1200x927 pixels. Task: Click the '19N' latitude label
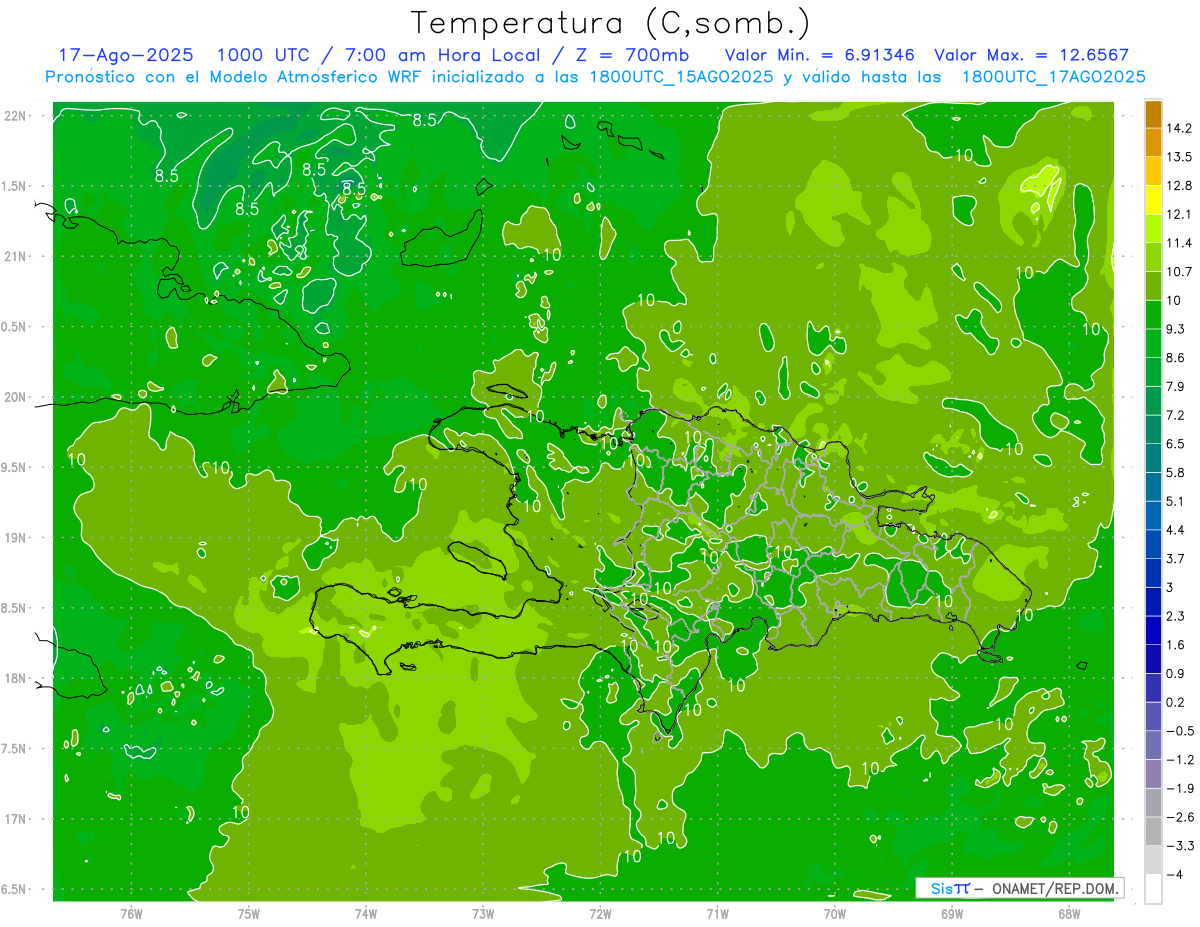(x=14, y=538)
